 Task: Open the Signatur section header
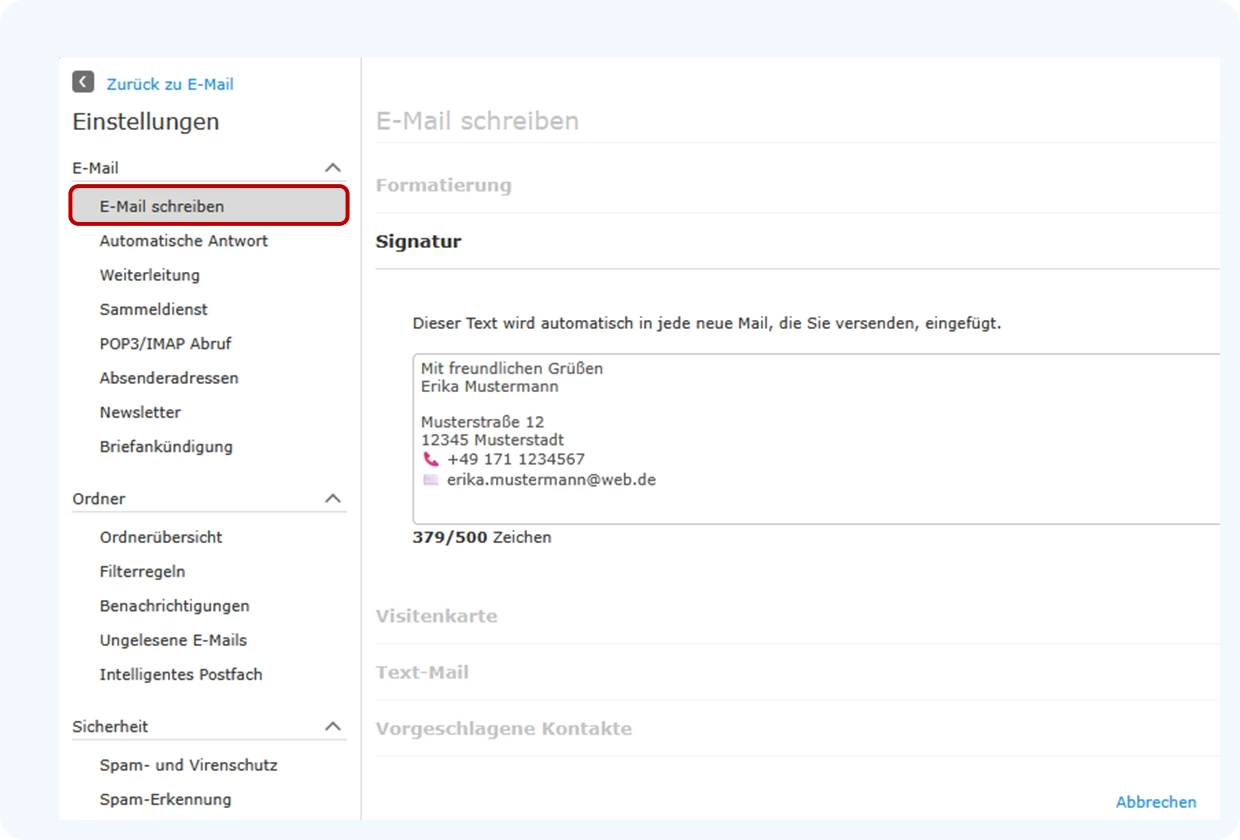(x=418, y=241)
